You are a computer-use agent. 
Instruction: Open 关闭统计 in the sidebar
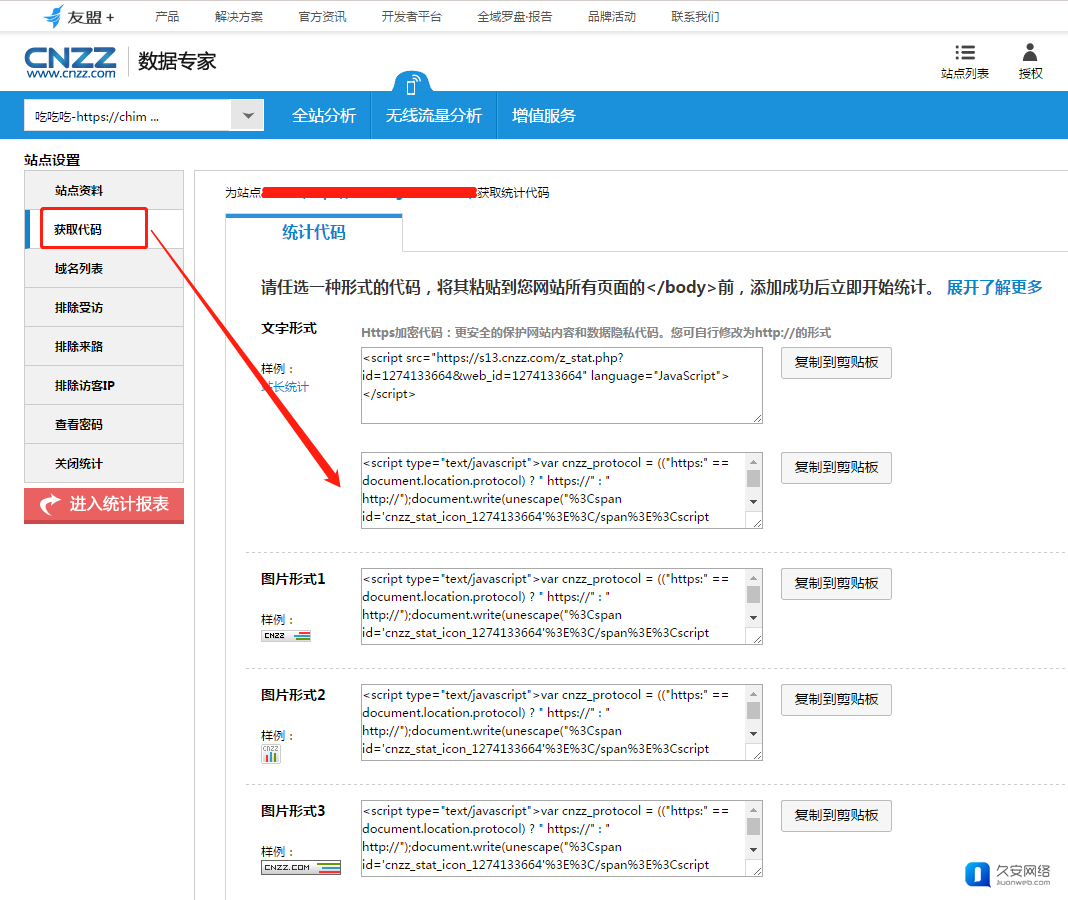click(x=104, y=463)
